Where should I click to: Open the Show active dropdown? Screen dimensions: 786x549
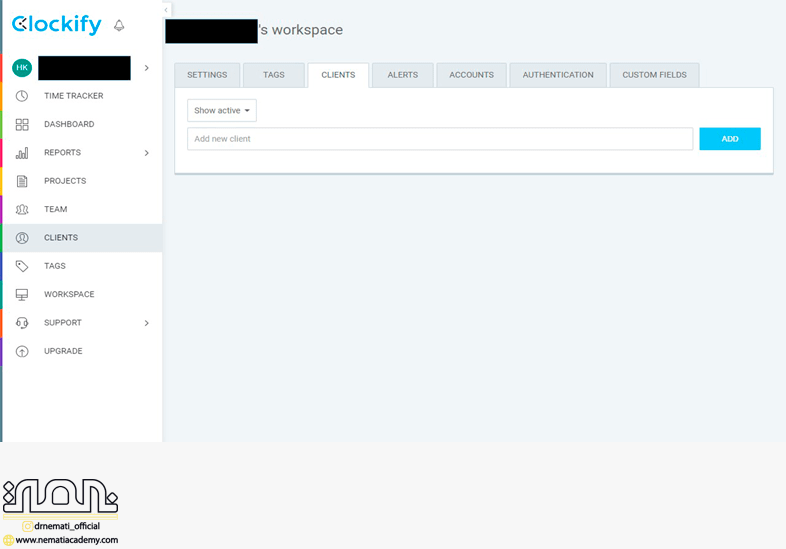pyautogui.click(x=222, y=110)
